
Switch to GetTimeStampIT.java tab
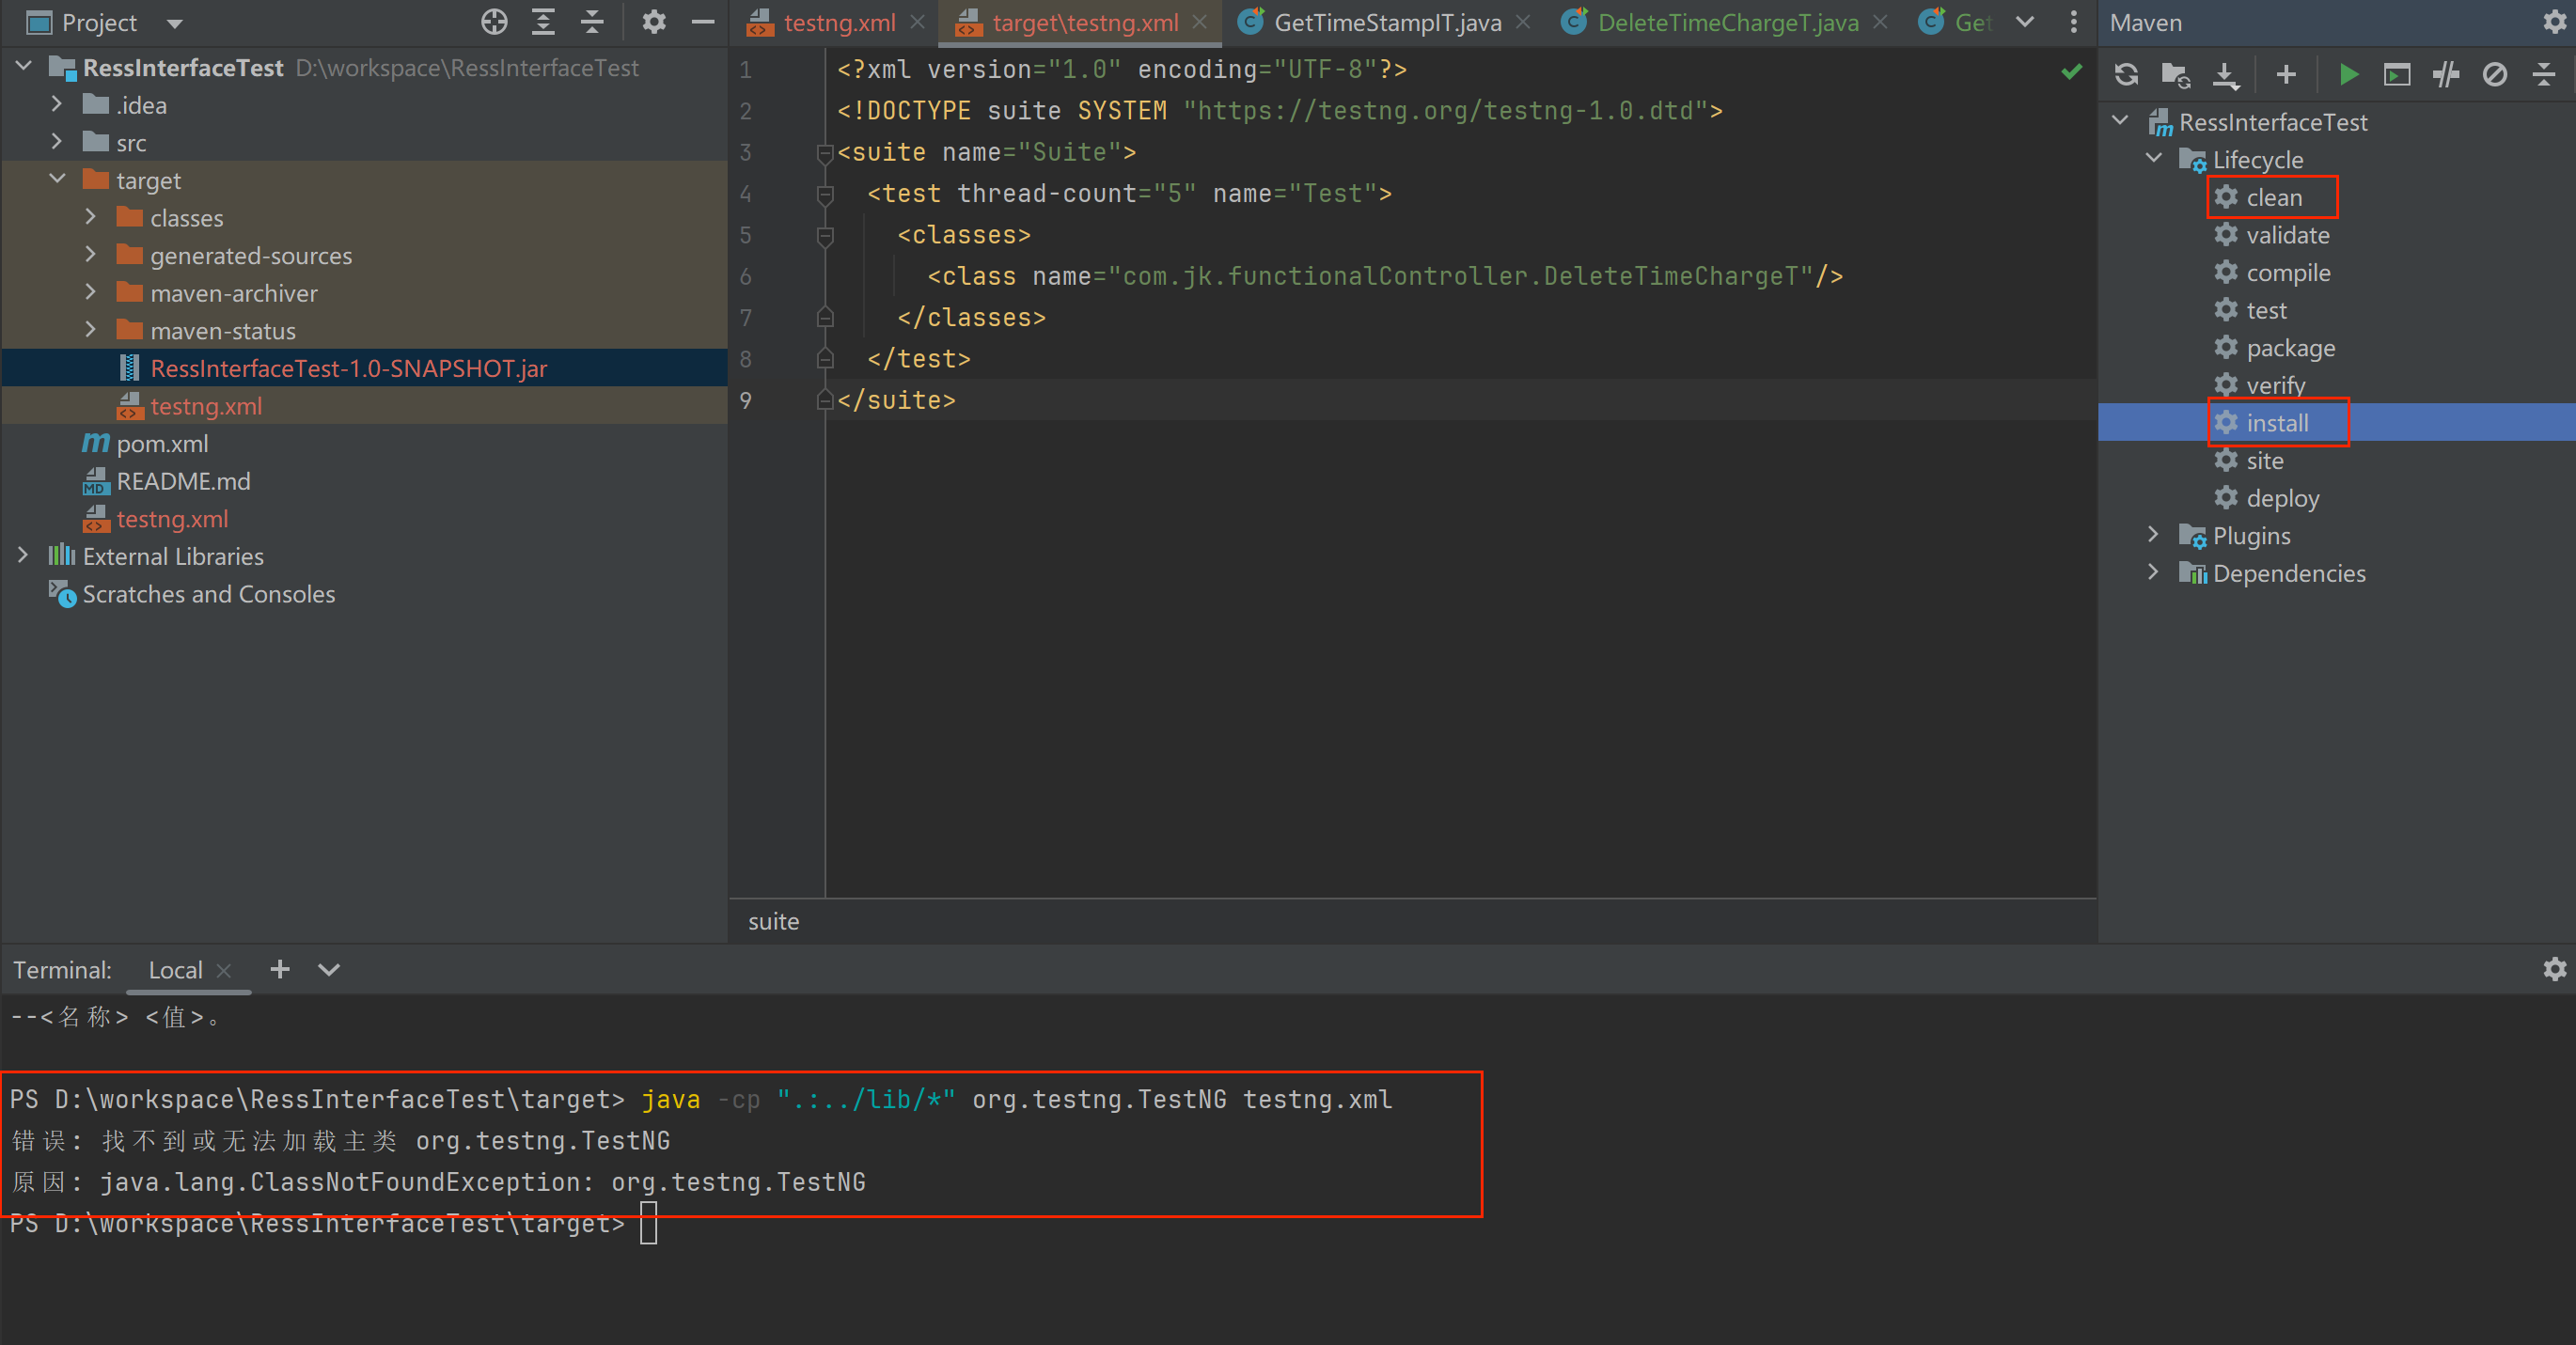(x=1386, y=23)
